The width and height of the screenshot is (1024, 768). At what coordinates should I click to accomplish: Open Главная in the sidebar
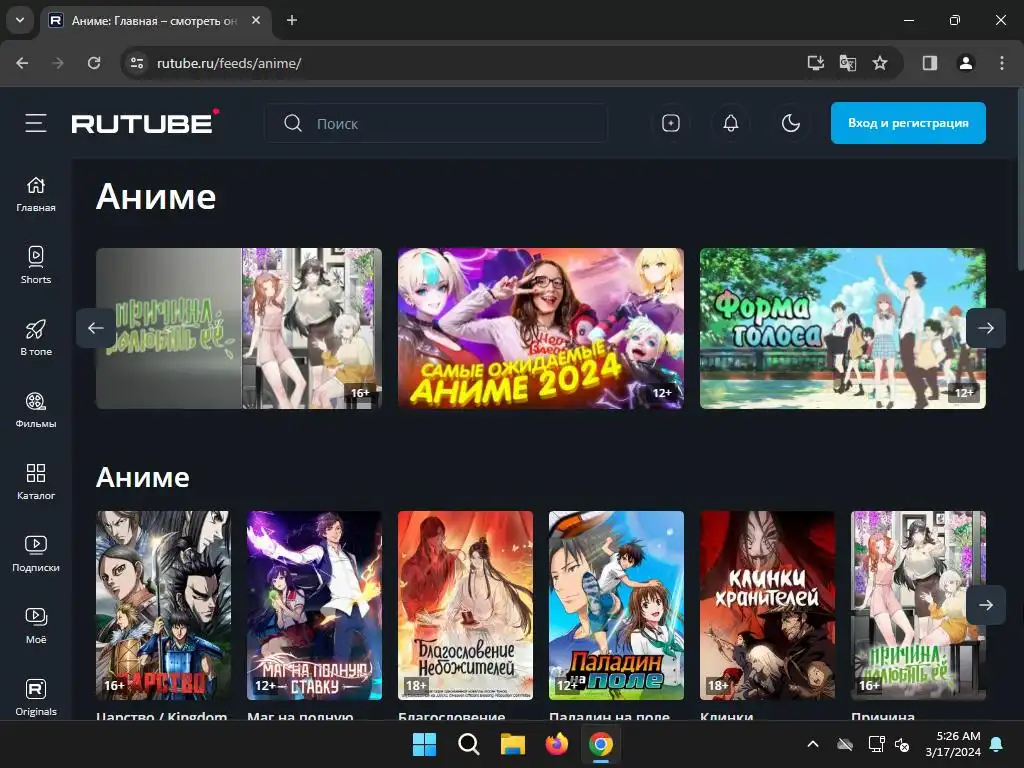tap(36, 194)
